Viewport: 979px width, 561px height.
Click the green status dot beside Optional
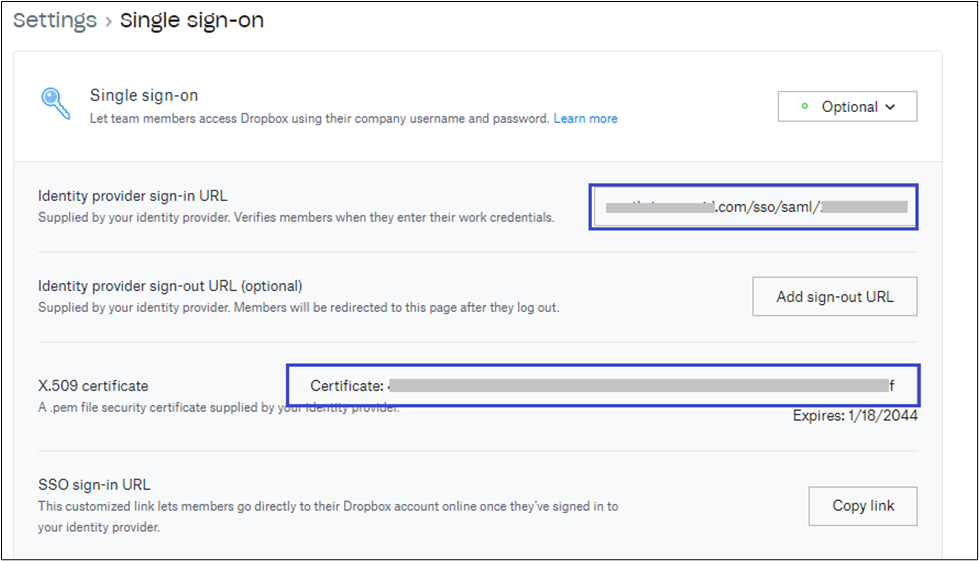[804, 107]
